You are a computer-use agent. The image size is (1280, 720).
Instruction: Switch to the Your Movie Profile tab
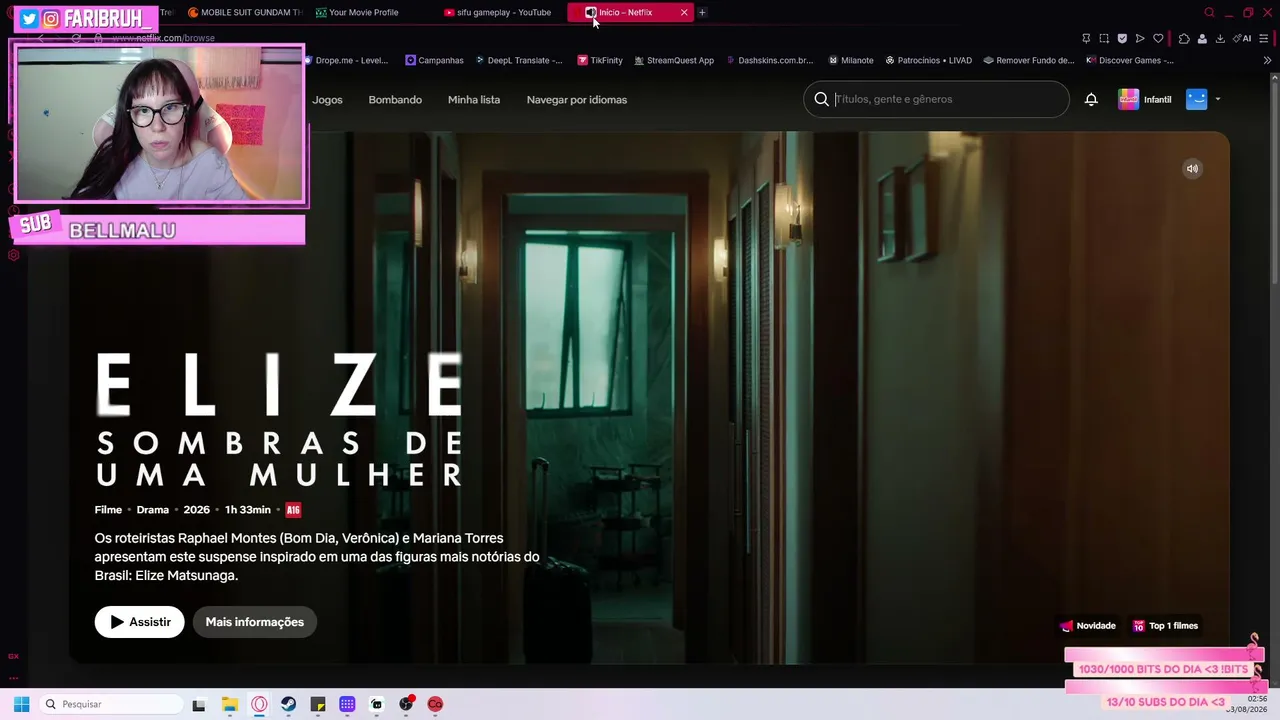(x=357, y=12)
